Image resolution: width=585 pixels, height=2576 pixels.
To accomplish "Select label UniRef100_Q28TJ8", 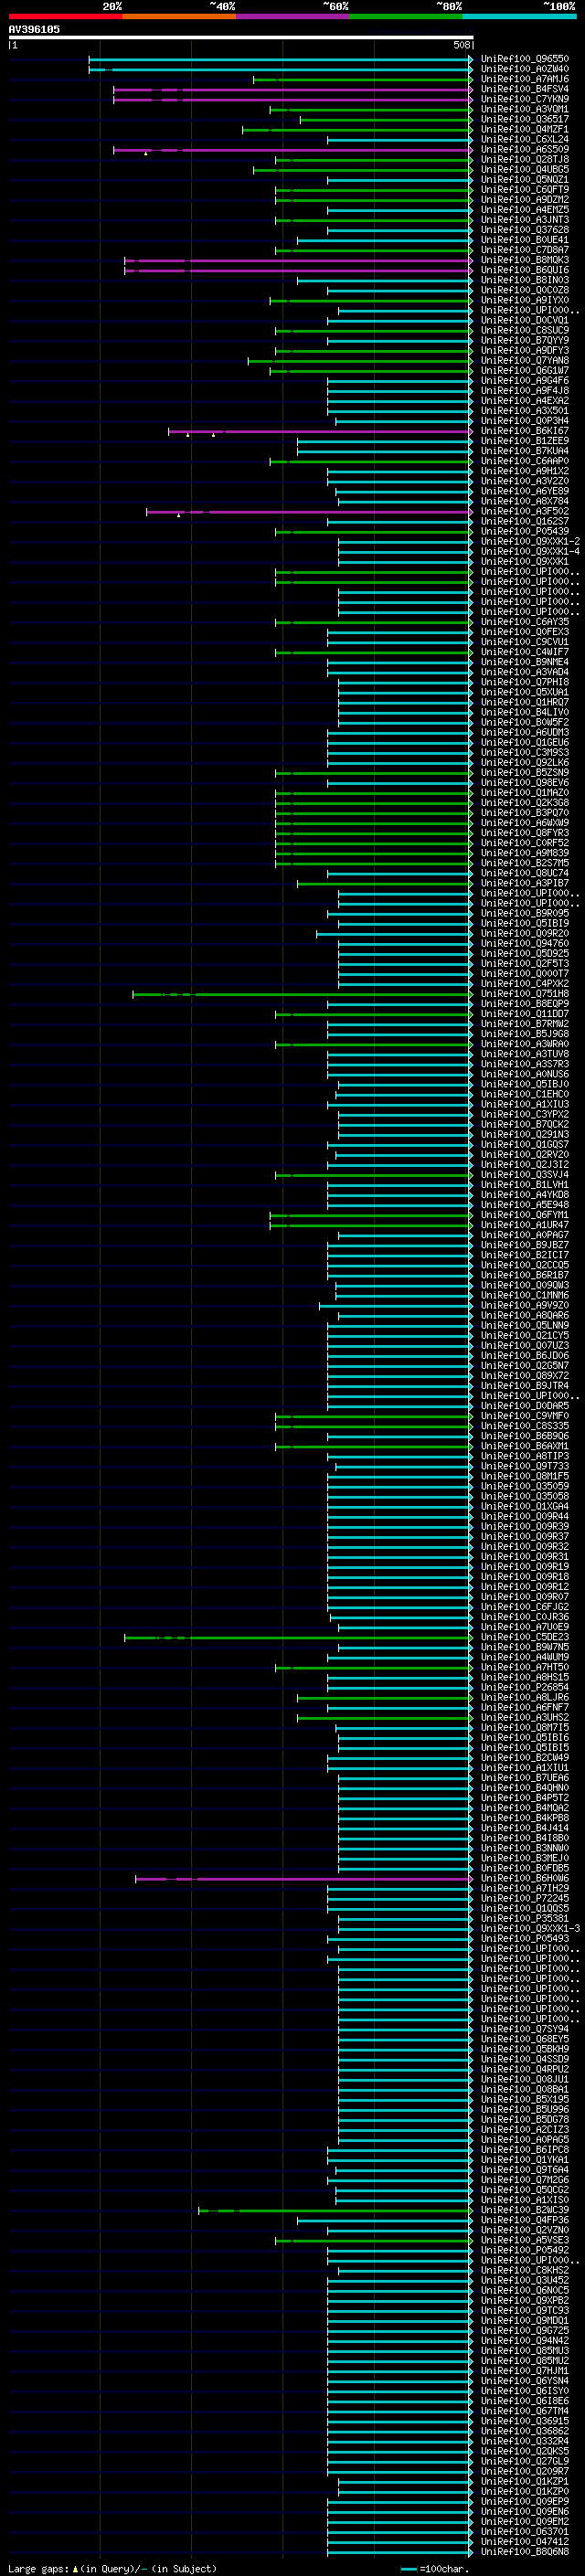I will pos(524,160).
